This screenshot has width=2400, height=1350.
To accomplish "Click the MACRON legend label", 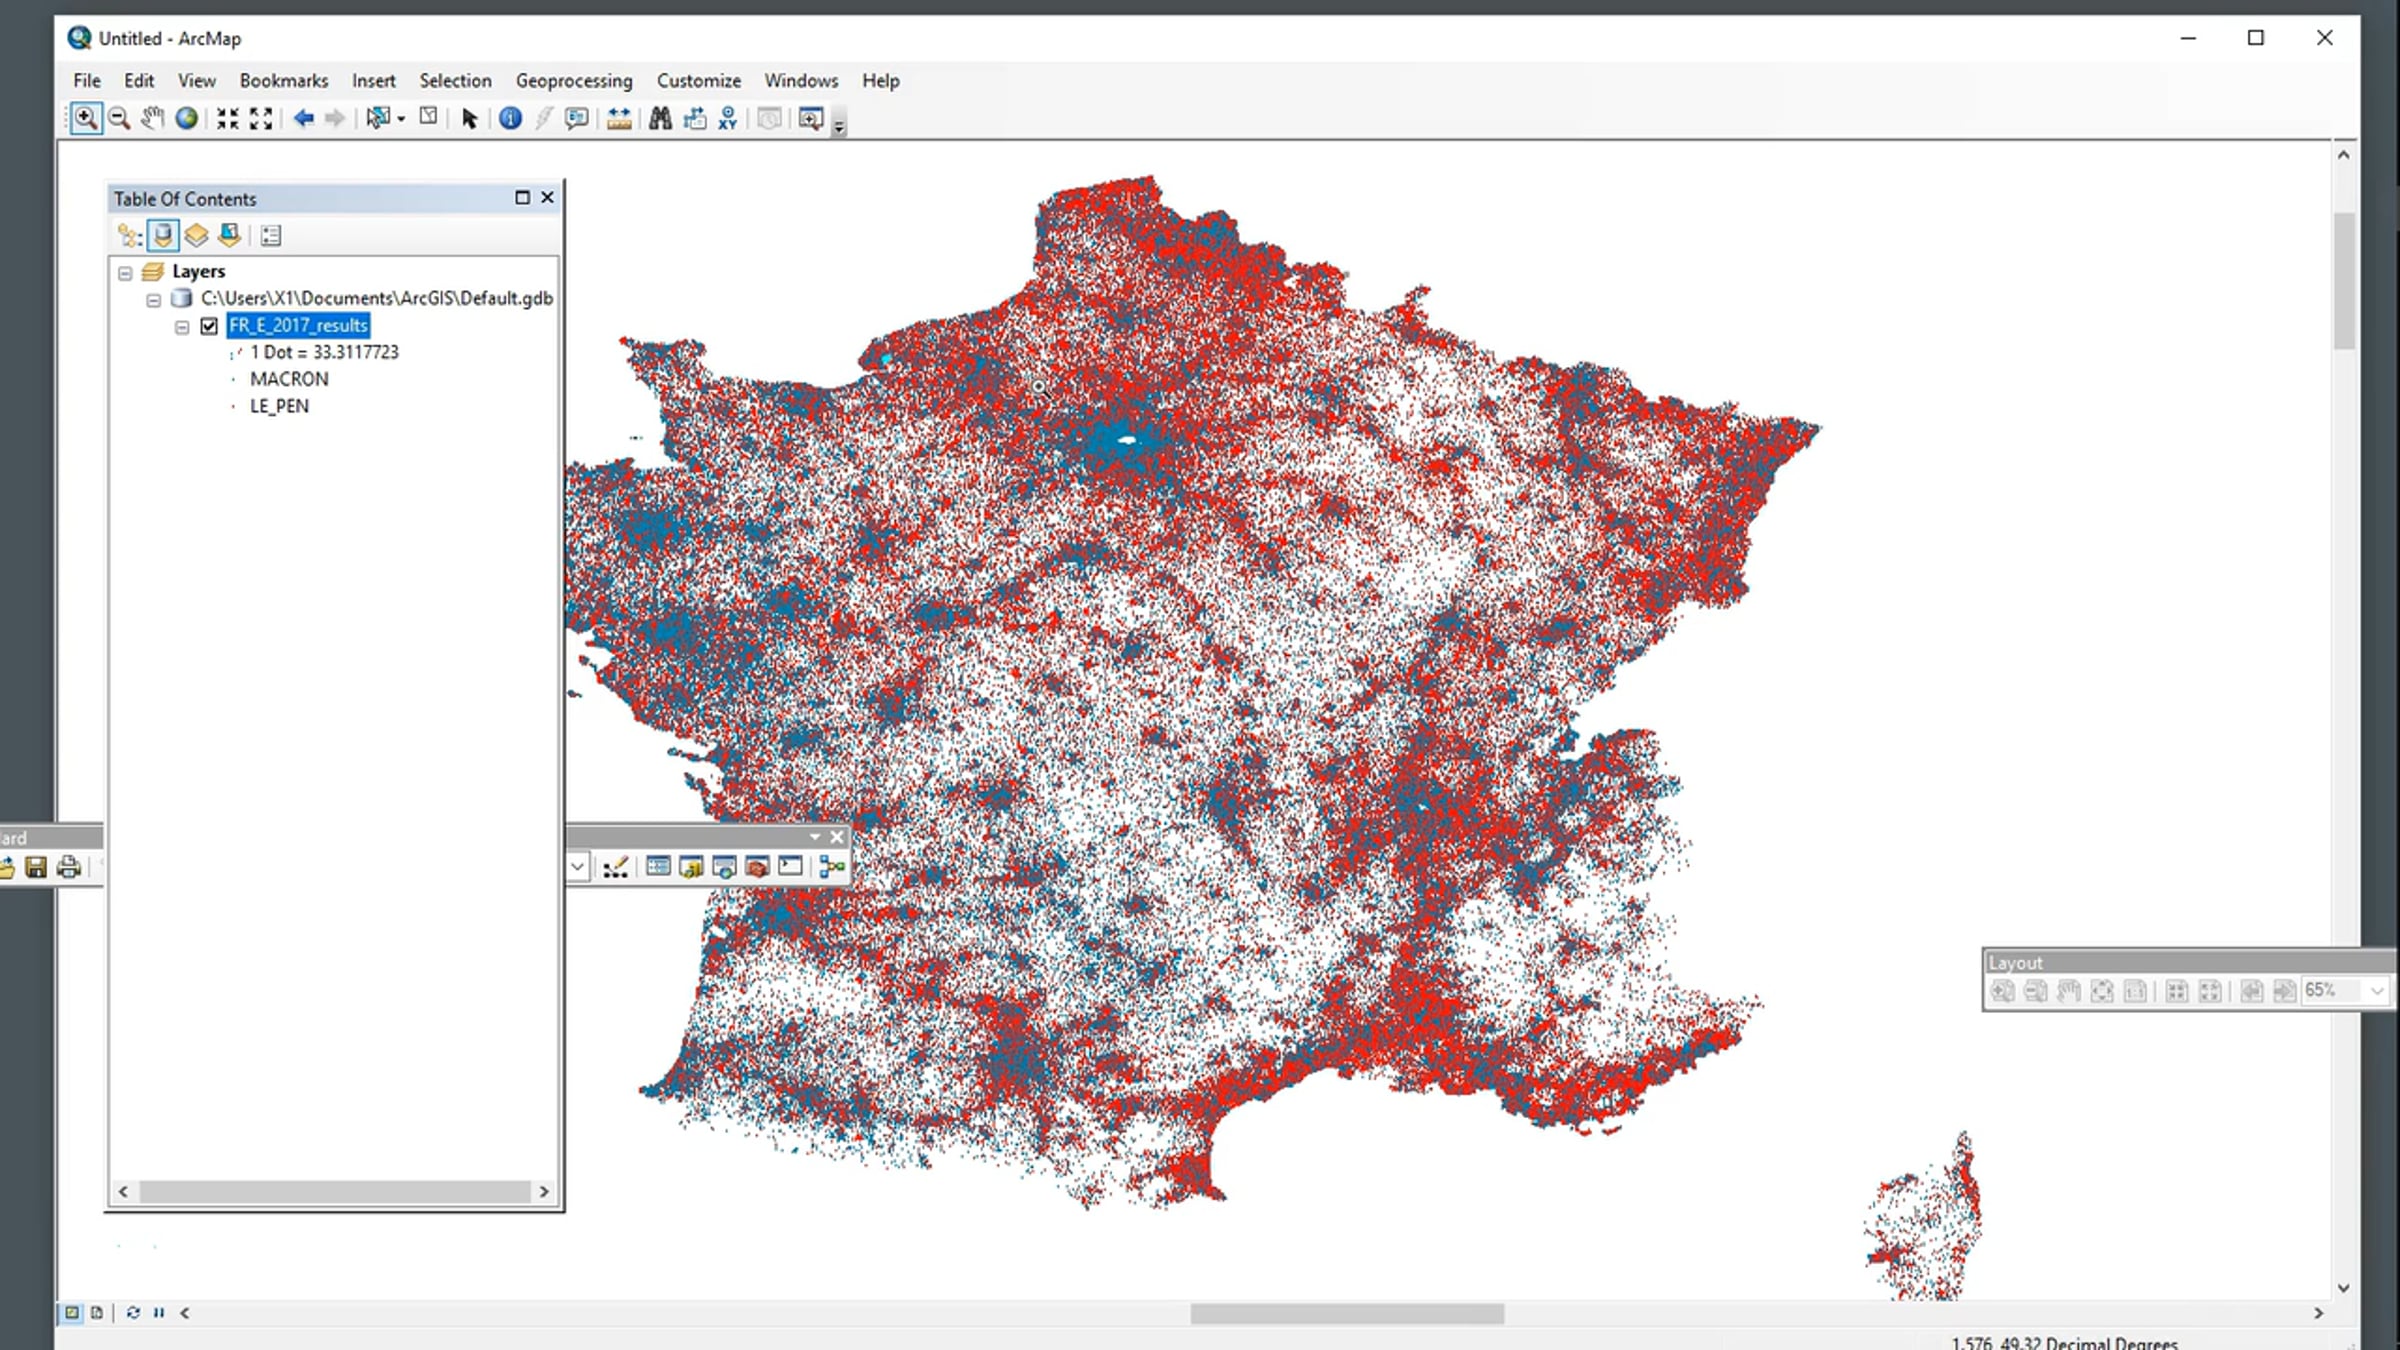I will (289, 379).
